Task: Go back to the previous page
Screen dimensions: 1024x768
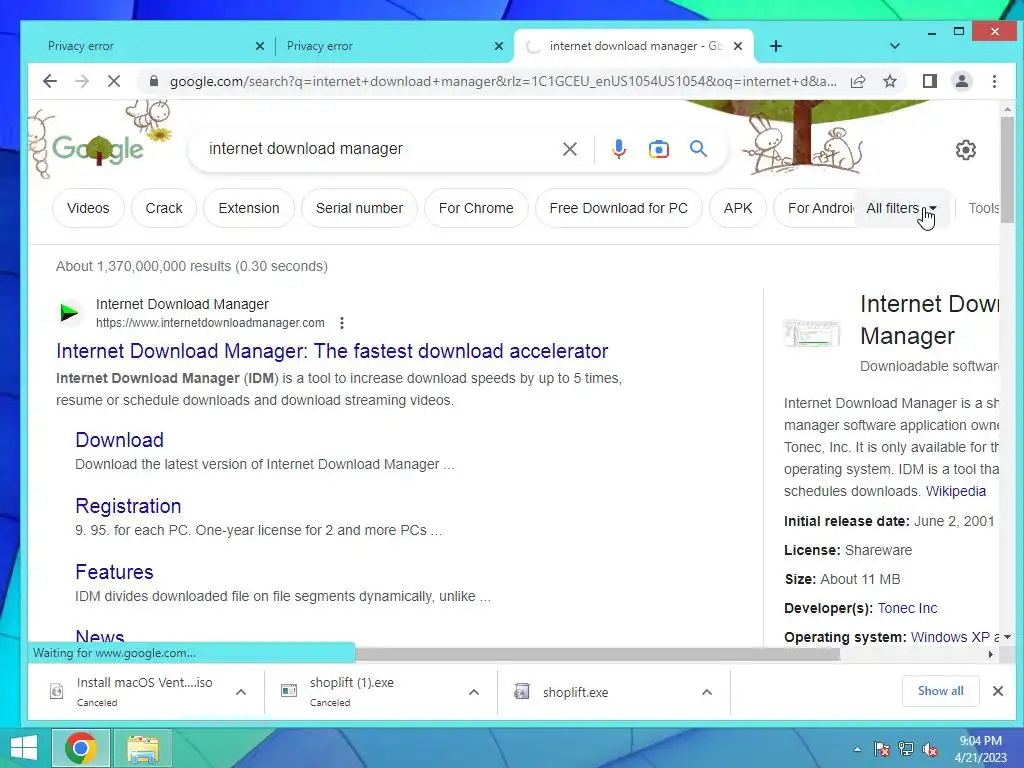Action: [50, 81]
